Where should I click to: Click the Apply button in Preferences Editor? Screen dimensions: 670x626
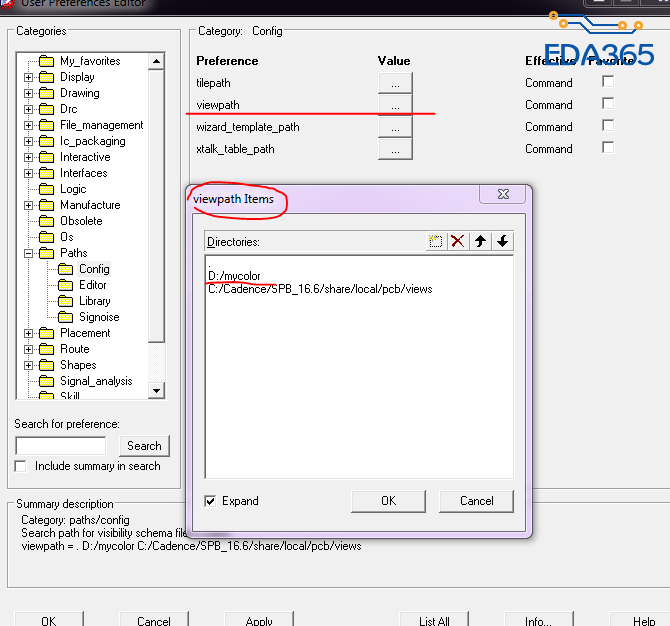[259, 620]
